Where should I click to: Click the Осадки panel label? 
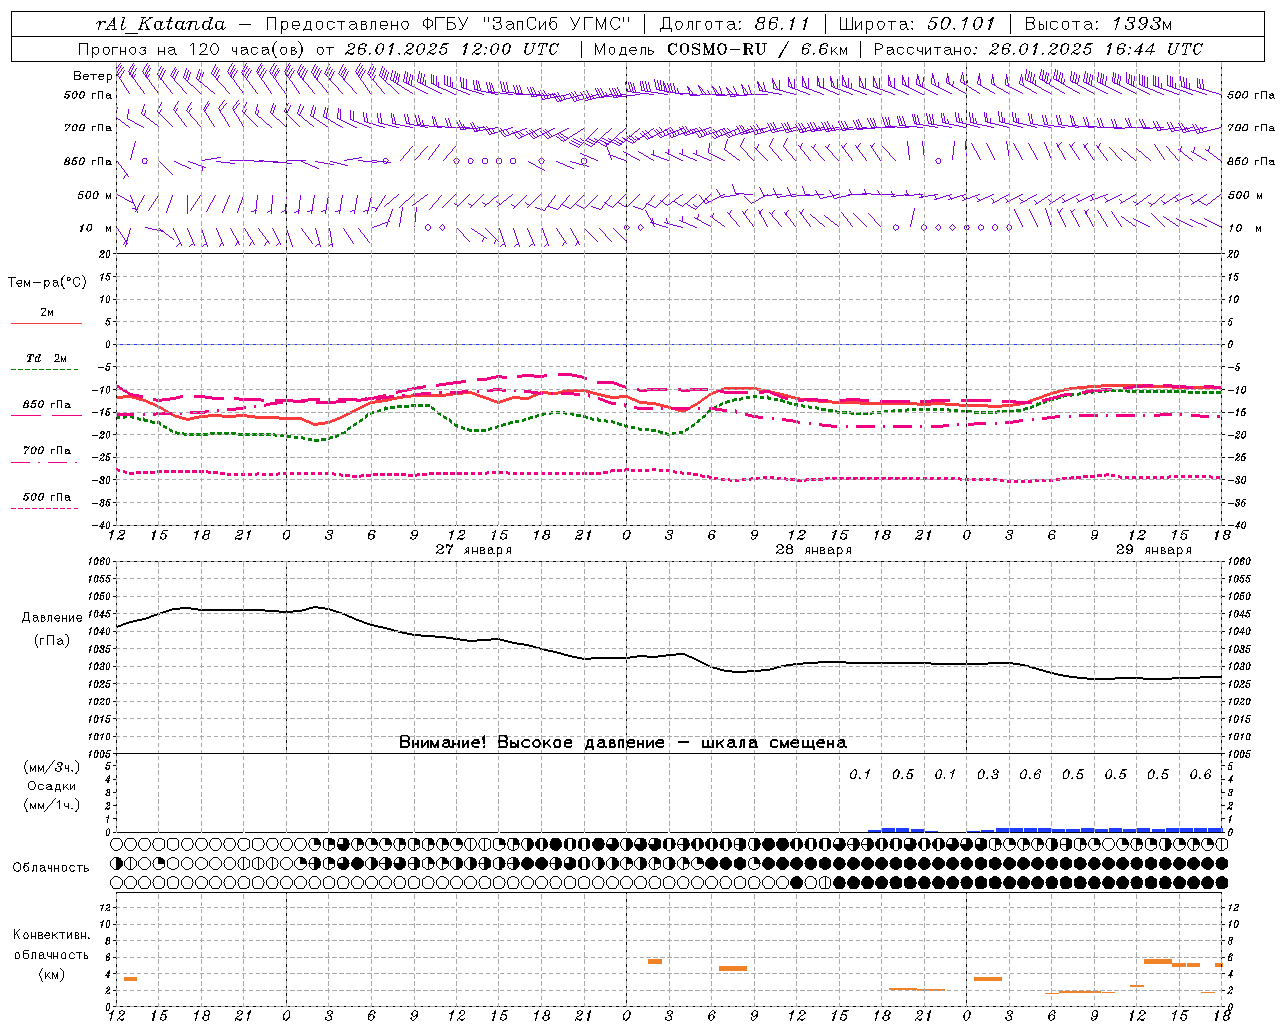point(51,786)
